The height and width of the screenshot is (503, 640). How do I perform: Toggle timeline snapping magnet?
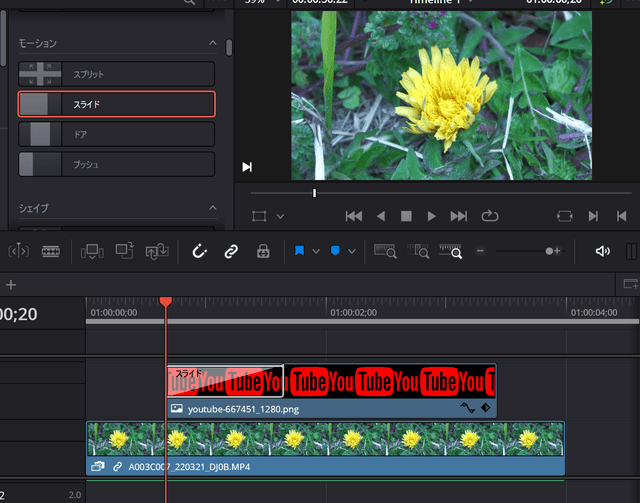coord(200,251)
